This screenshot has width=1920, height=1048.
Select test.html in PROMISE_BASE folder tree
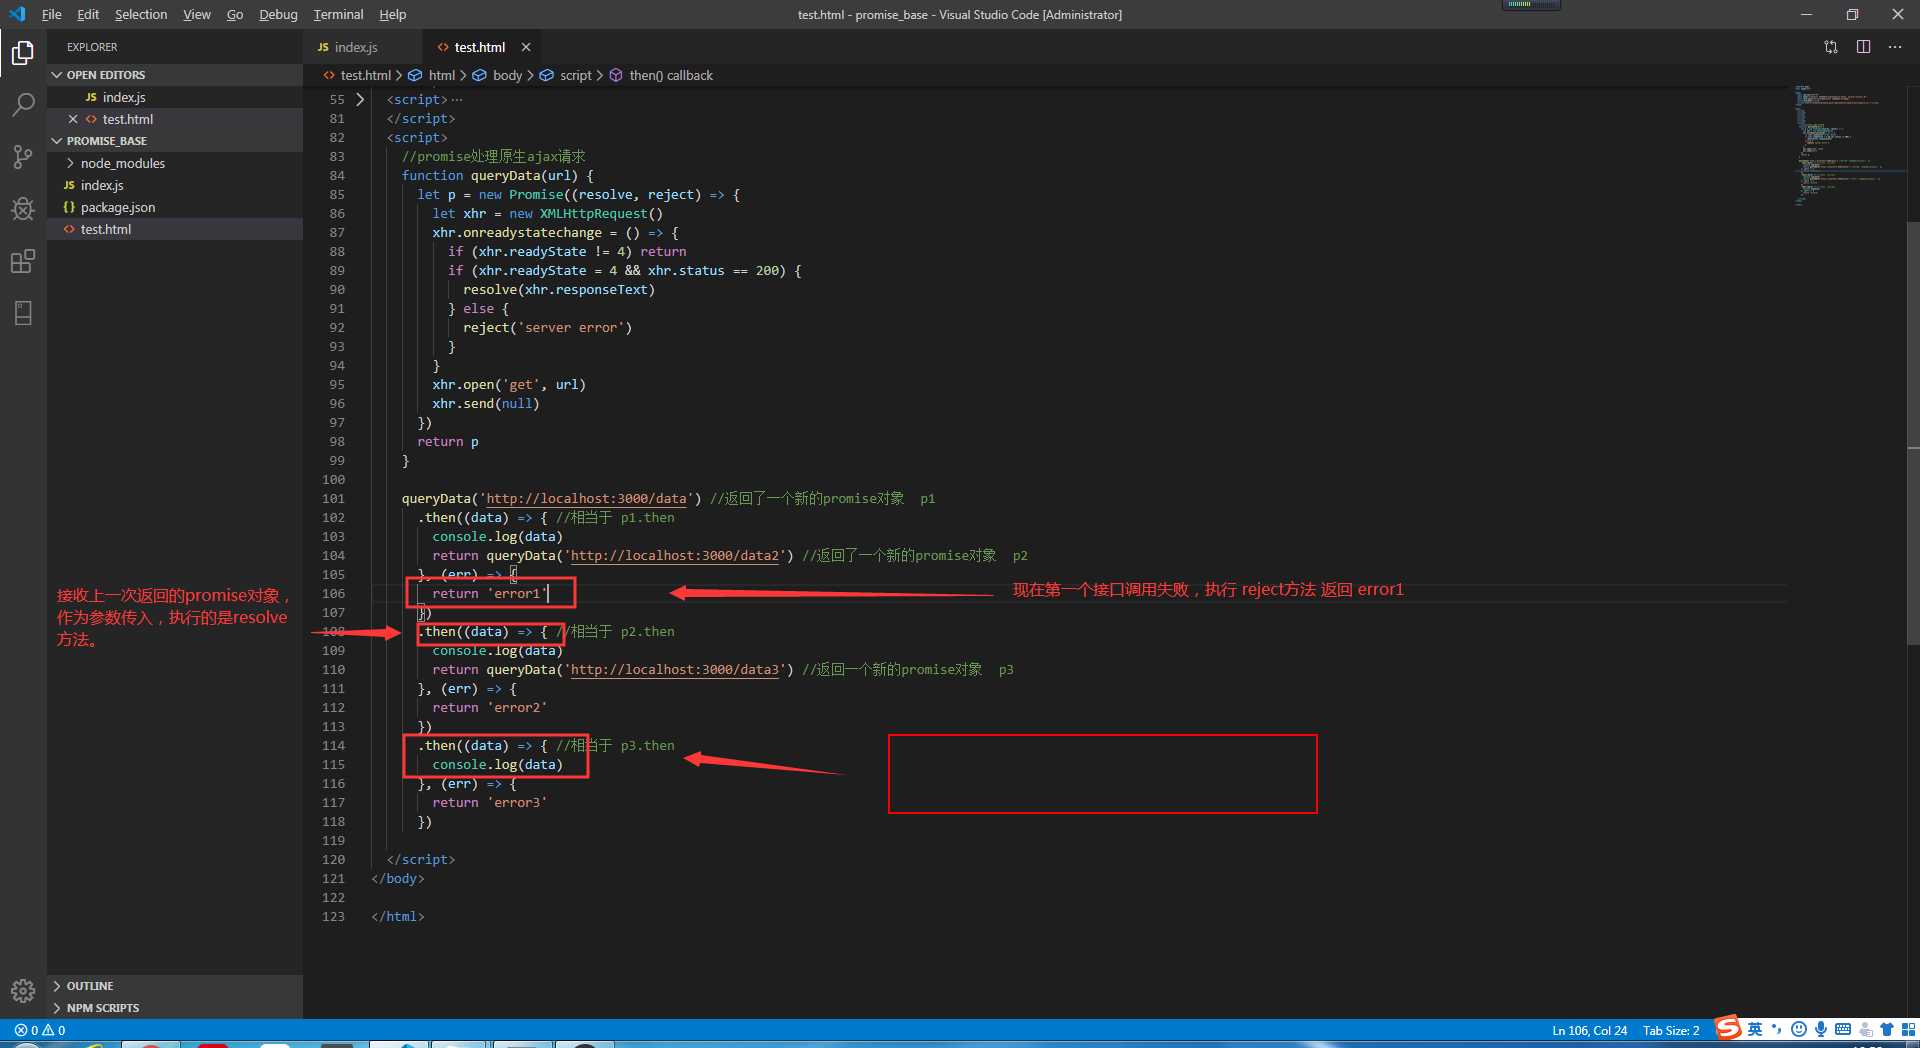click(175, 229)
